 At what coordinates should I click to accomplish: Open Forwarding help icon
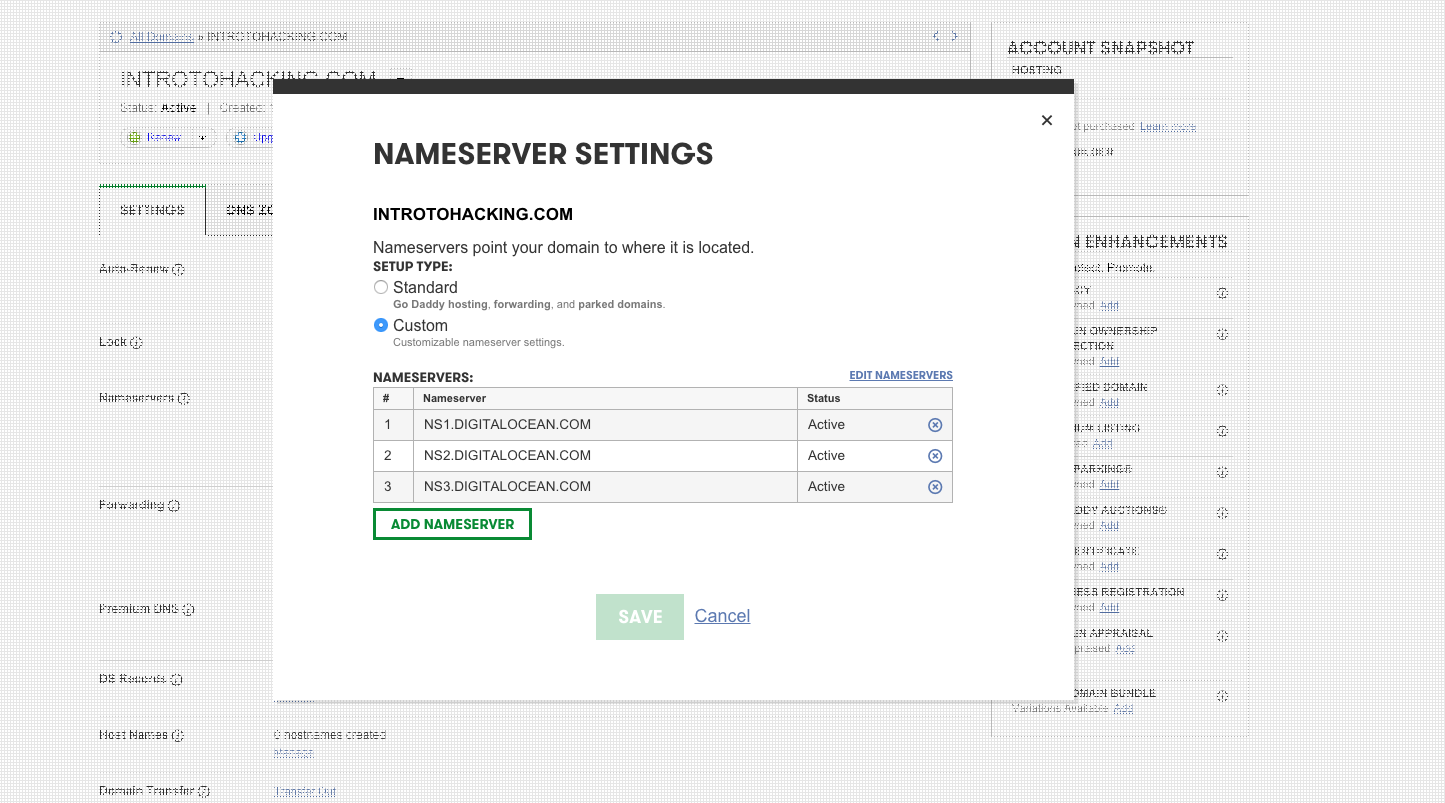[x=174, y=506]
